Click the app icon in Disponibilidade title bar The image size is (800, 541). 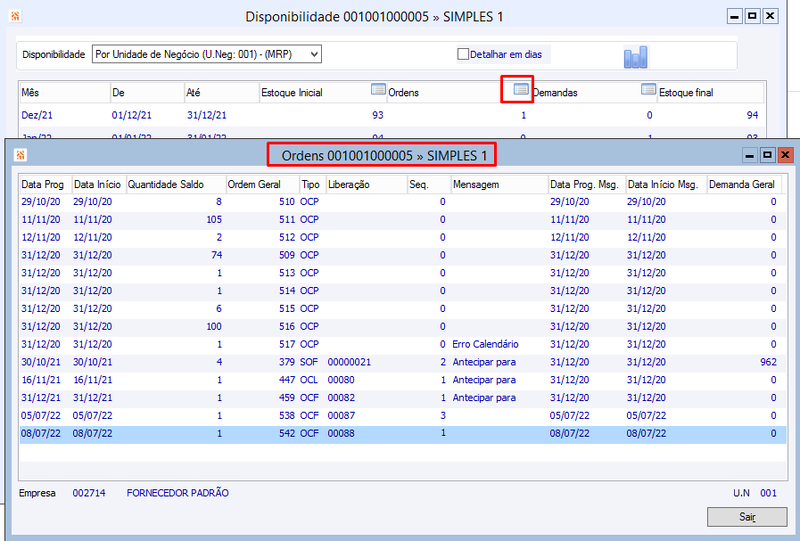[15, 16]
